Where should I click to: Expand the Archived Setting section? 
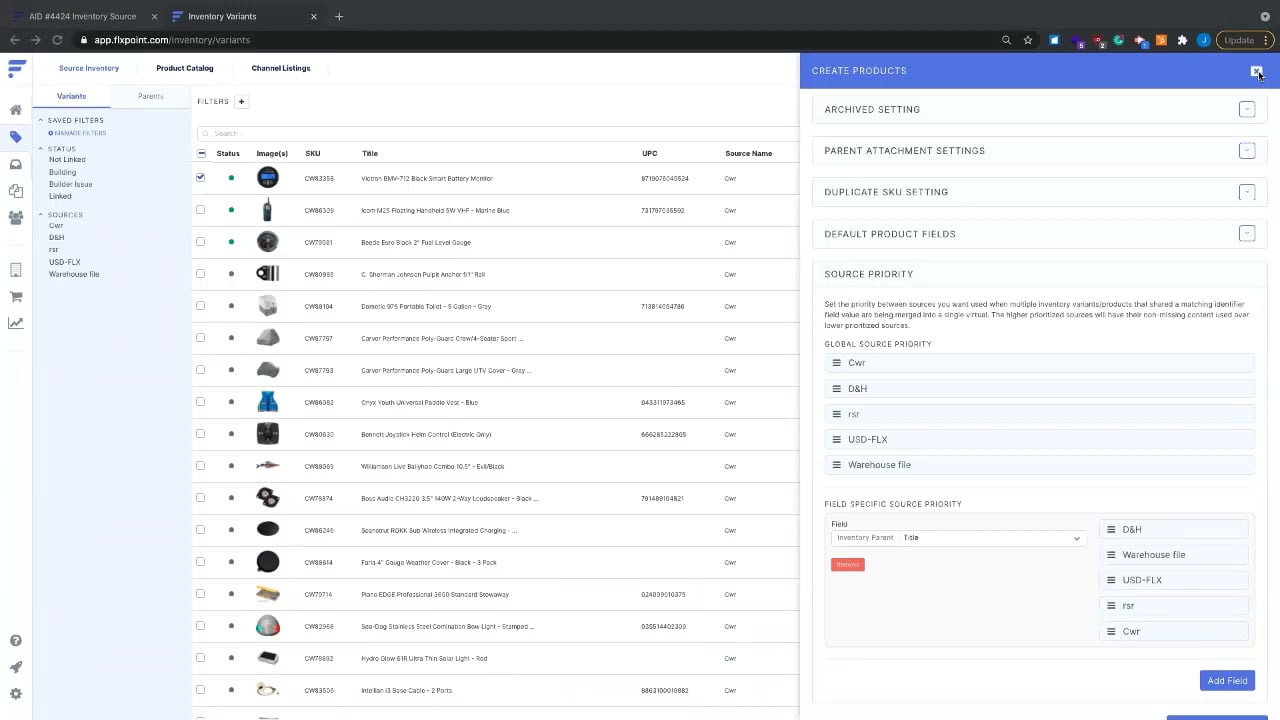click(x=1247, y=109)
